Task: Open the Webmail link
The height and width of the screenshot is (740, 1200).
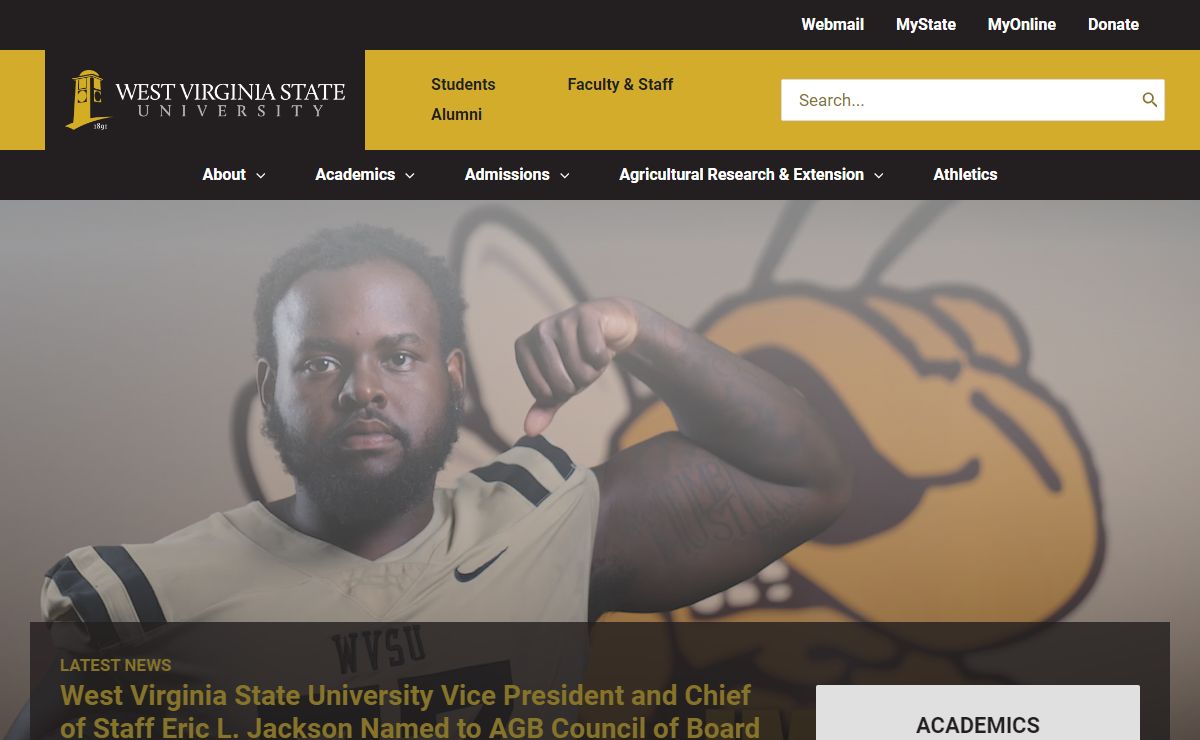Action: click(x=832, y=24)
